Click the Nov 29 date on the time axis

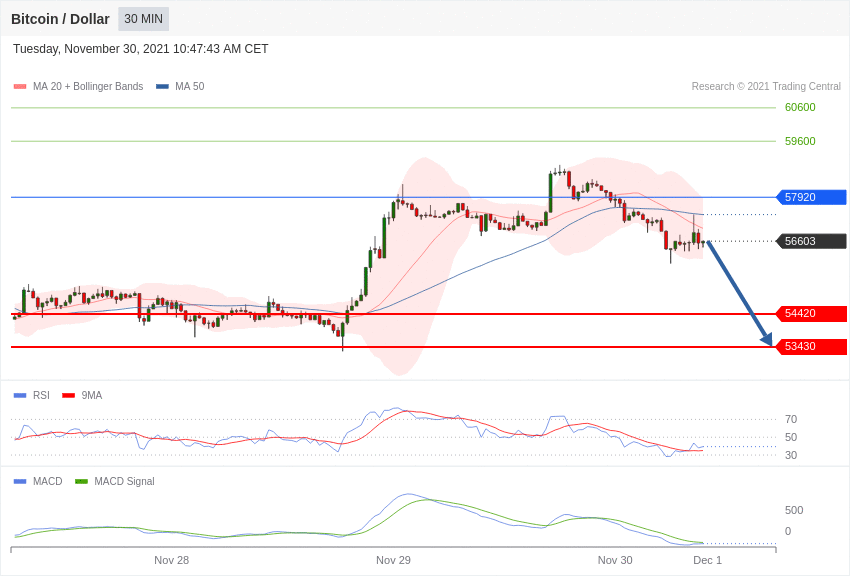(x=394, y=560)
